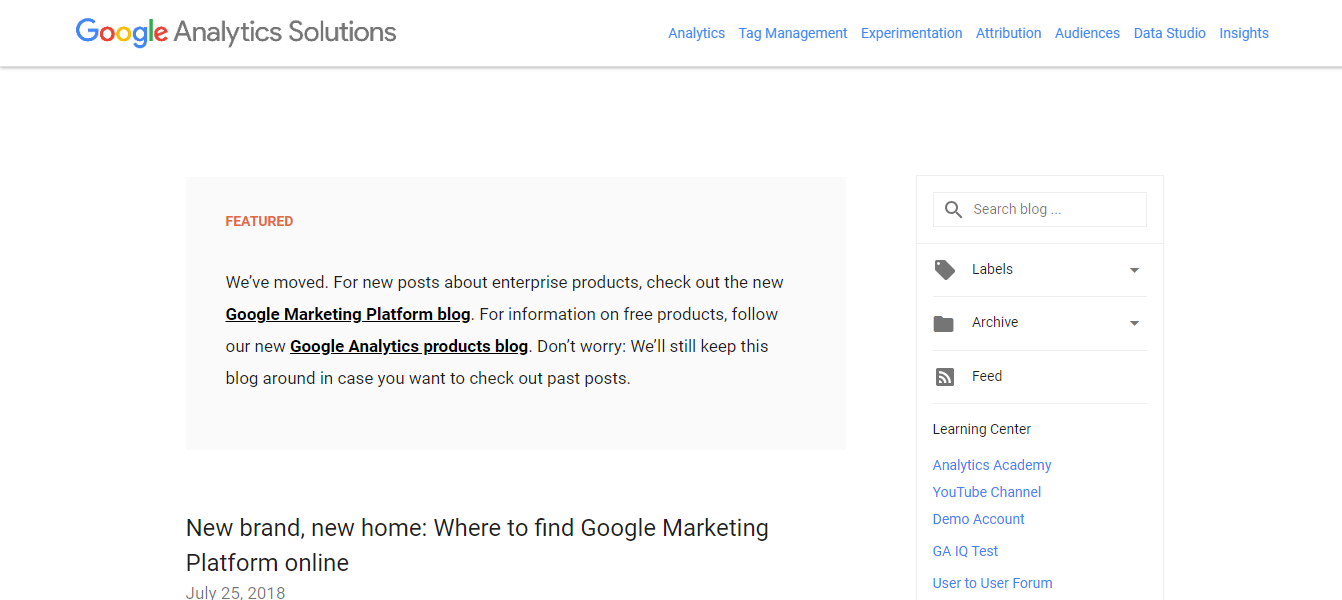This screenshot has height=600, width=1342.
Task: Visit the YouTube Channel link
Action: pos(987,492)
